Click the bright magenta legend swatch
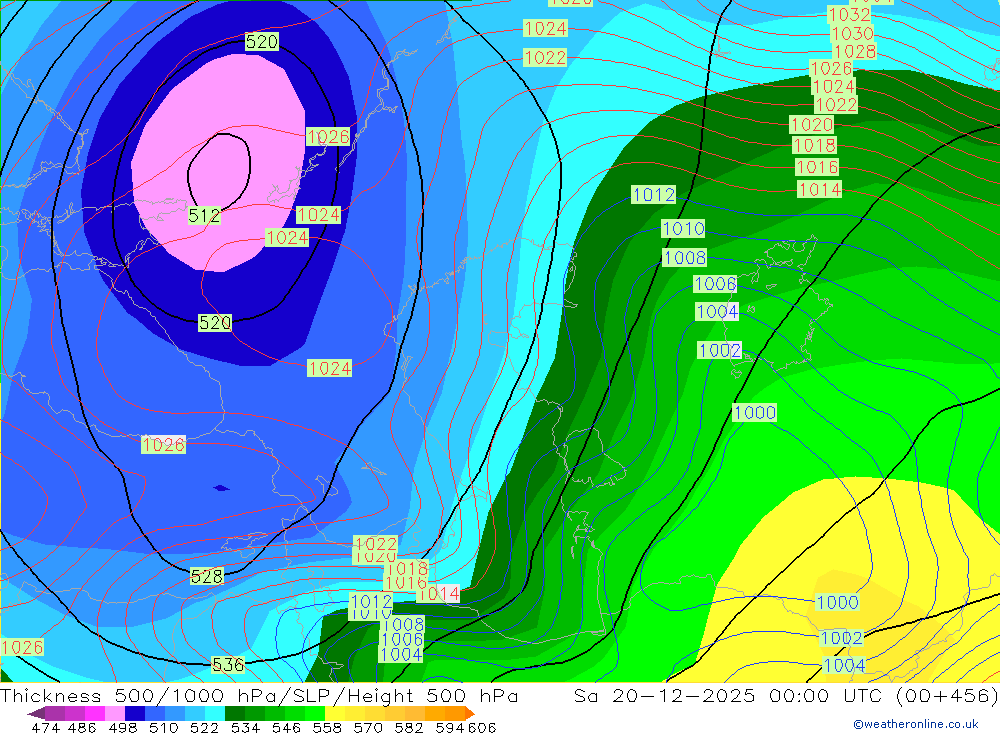Viewport: 1000px width, 733px height. (94, 713)
